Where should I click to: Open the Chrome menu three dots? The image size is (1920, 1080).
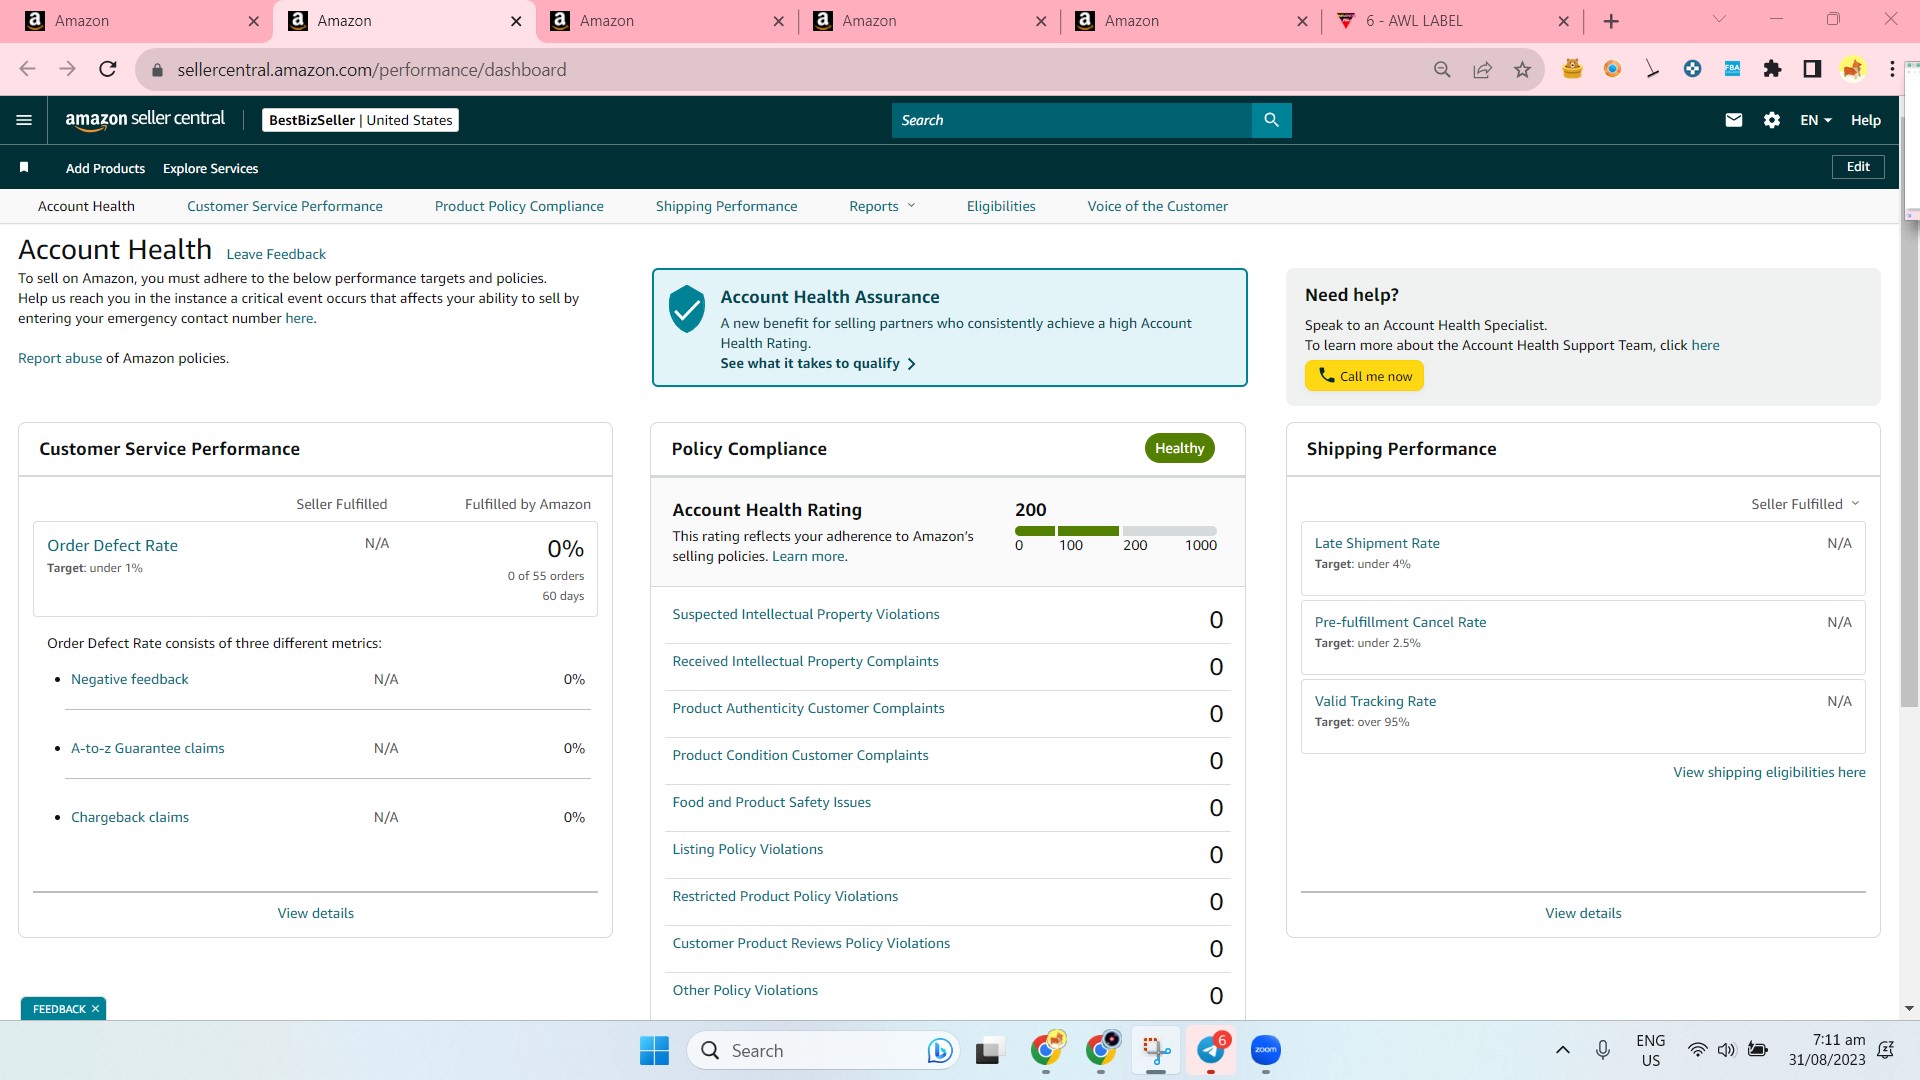[x=1892, y=69]
